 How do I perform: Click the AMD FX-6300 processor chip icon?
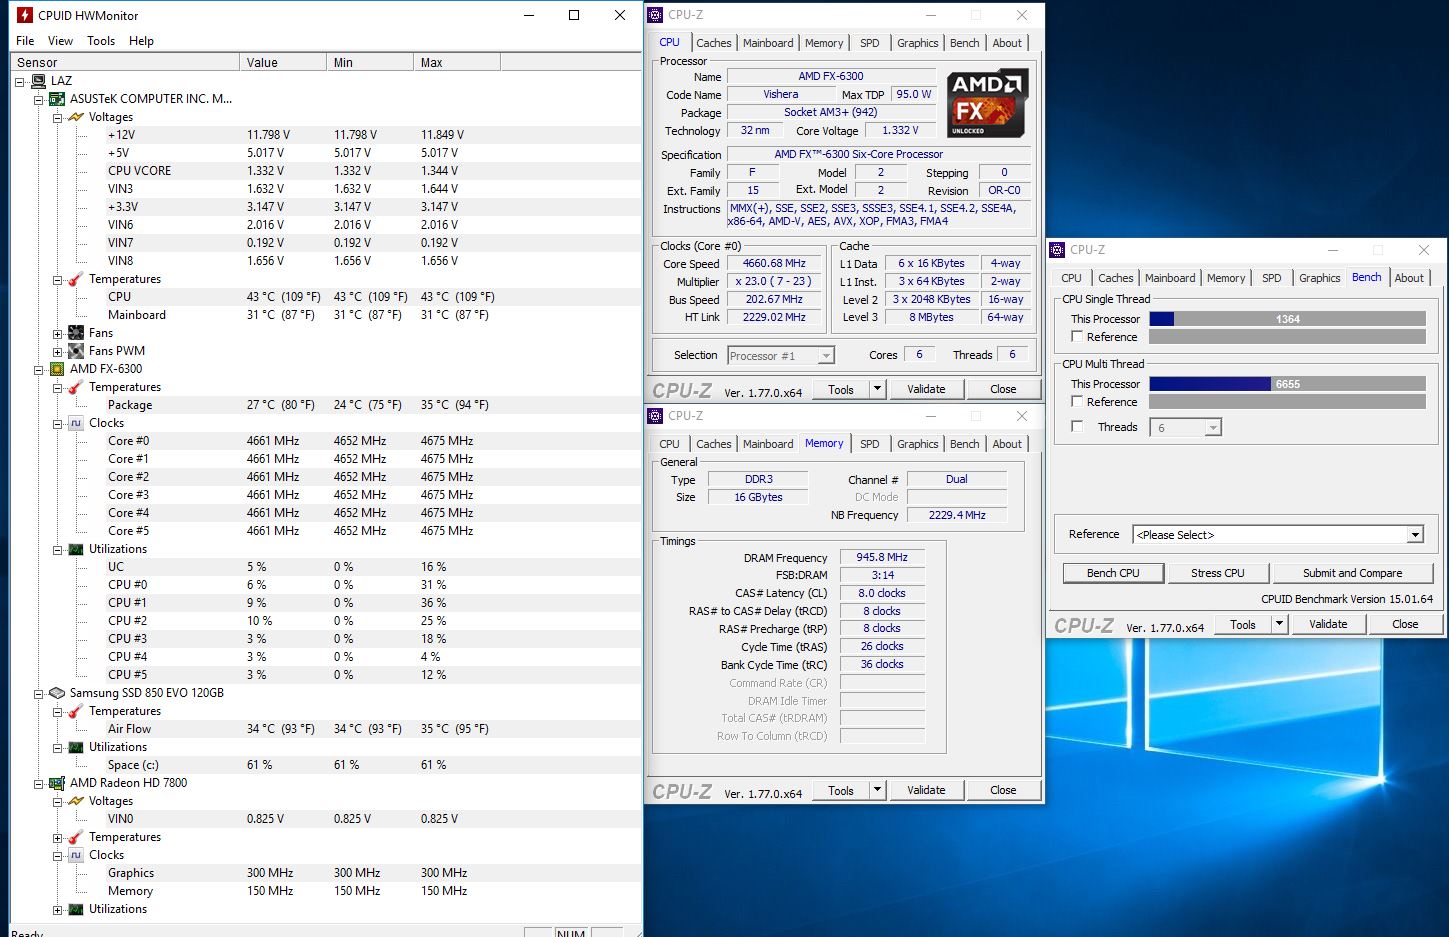pyautogui.click(x=57, y=369)
